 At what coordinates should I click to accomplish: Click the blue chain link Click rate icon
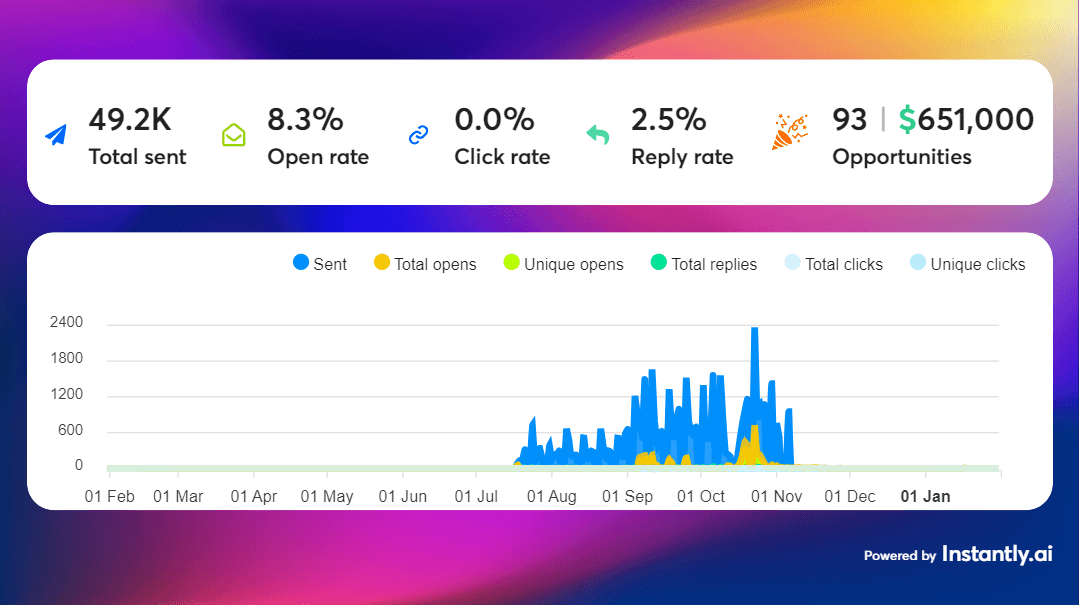coord(418,135)
